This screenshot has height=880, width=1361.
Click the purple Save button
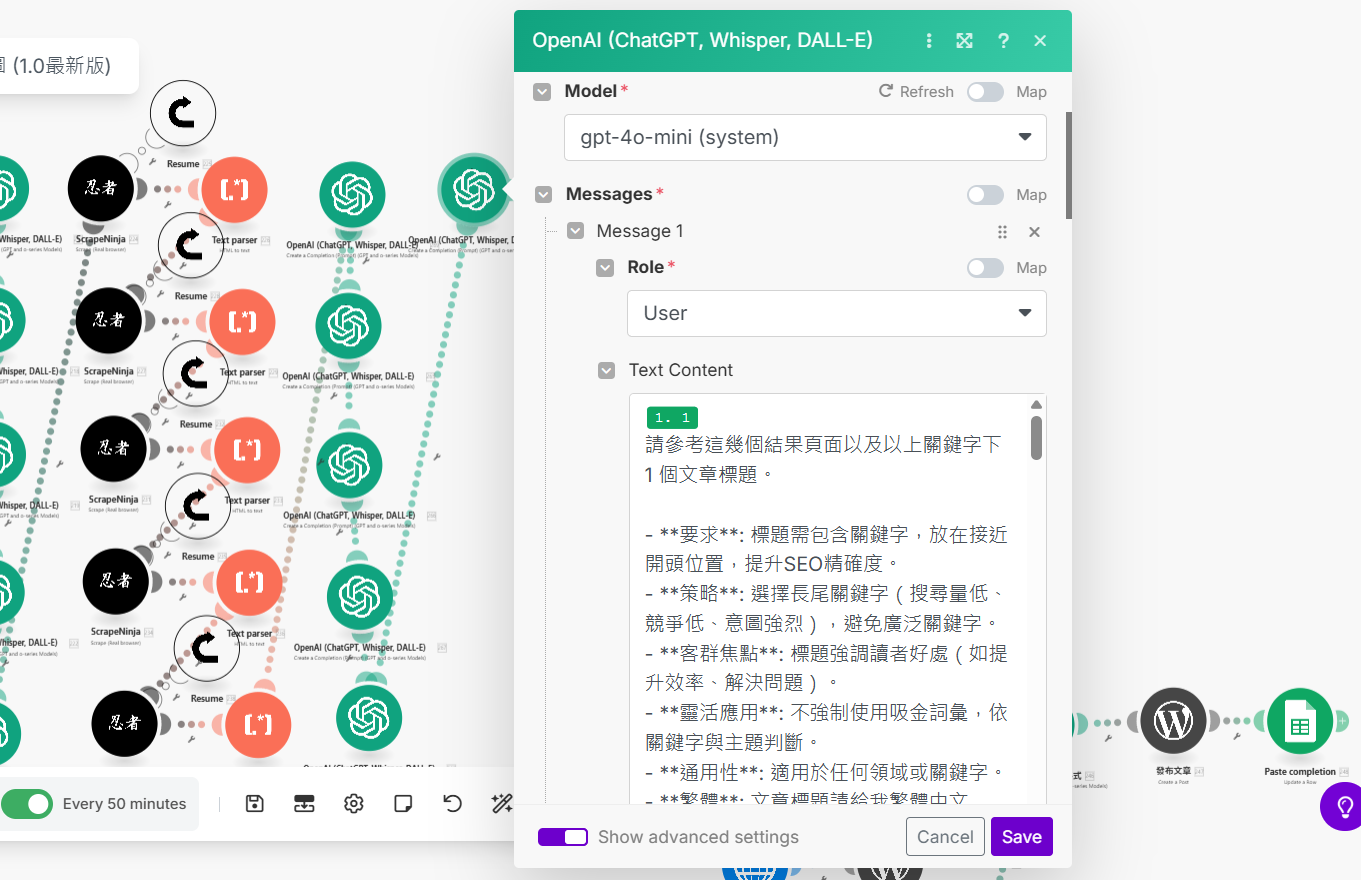[1022, 837]
